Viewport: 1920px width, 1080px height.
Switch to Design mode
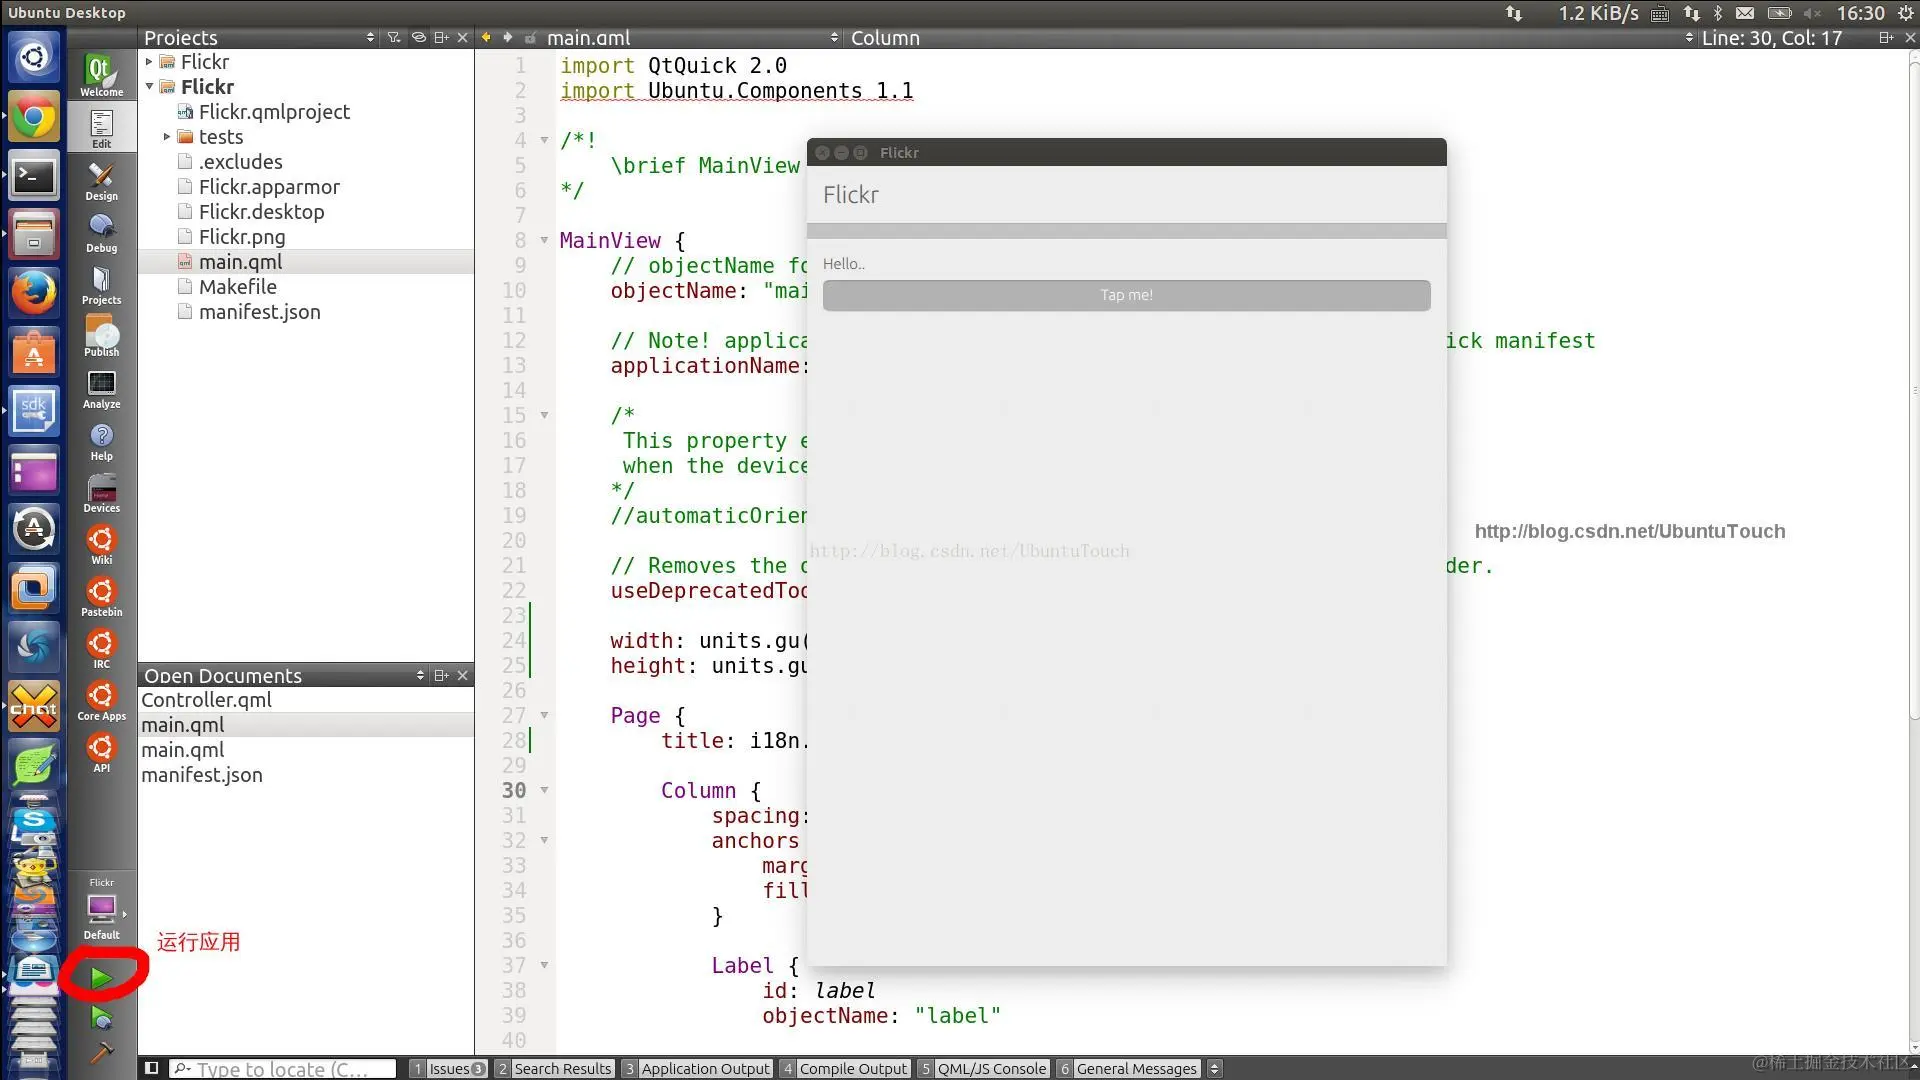pos(101,181)
